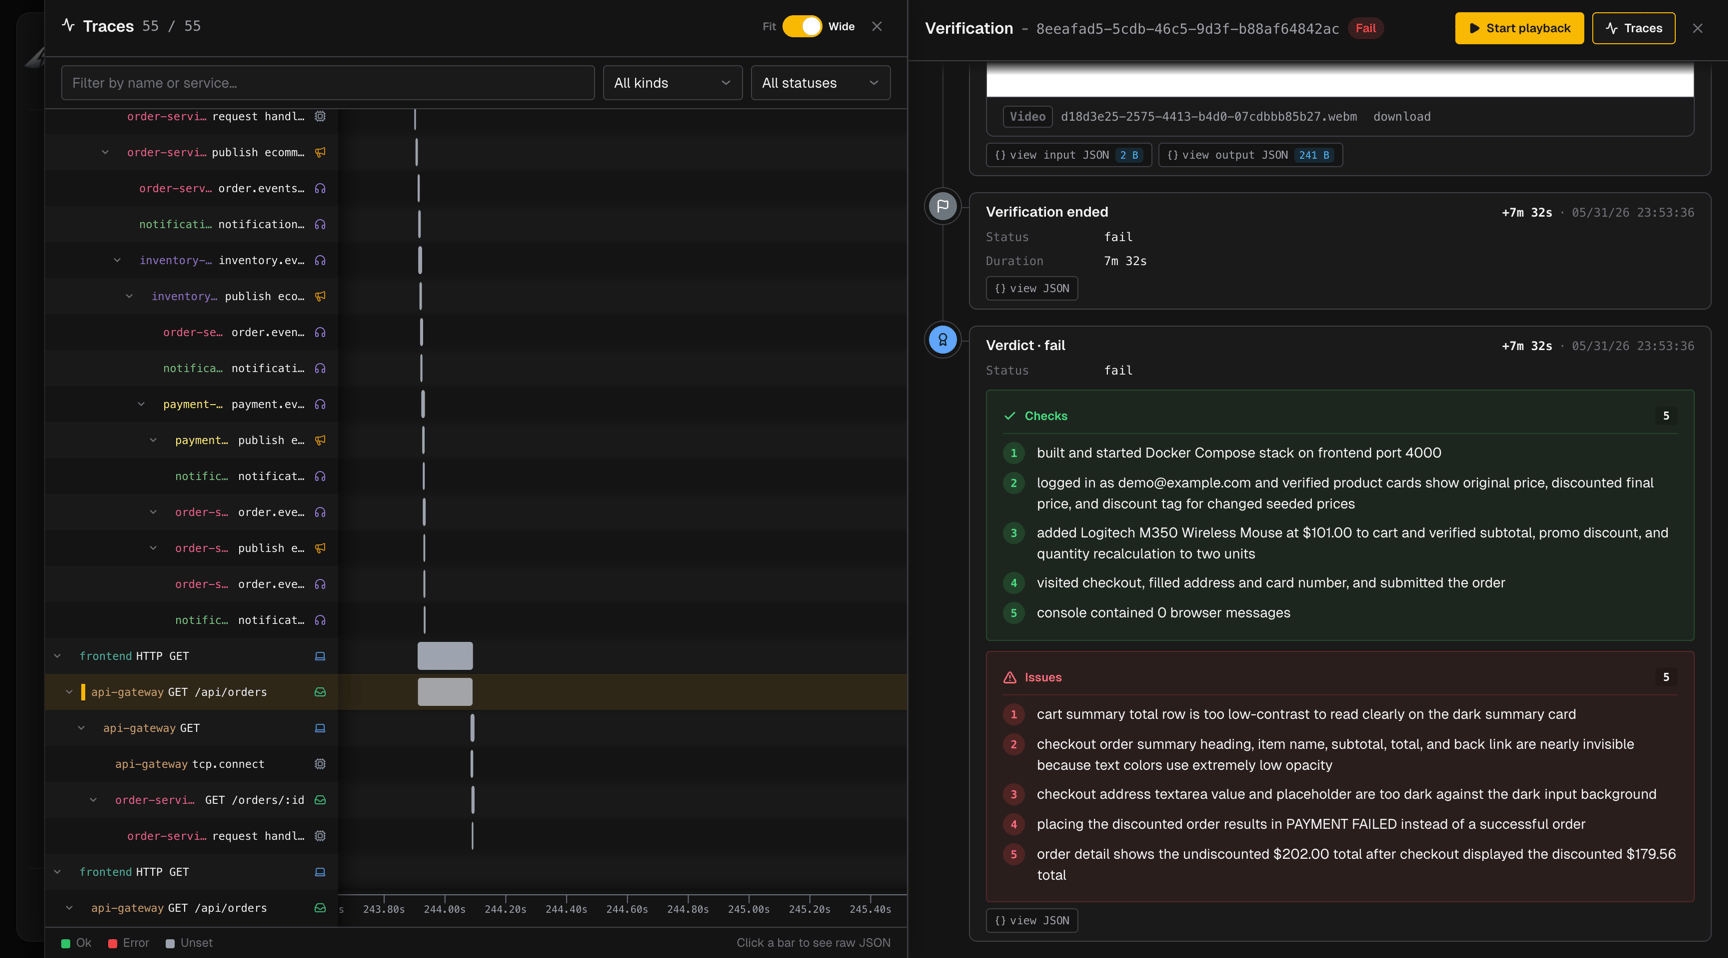This screenshot has height=958, width=1728.
Task: Click the Verdict award badge icon
Action: pyautogui.click(x=942, y=340)
